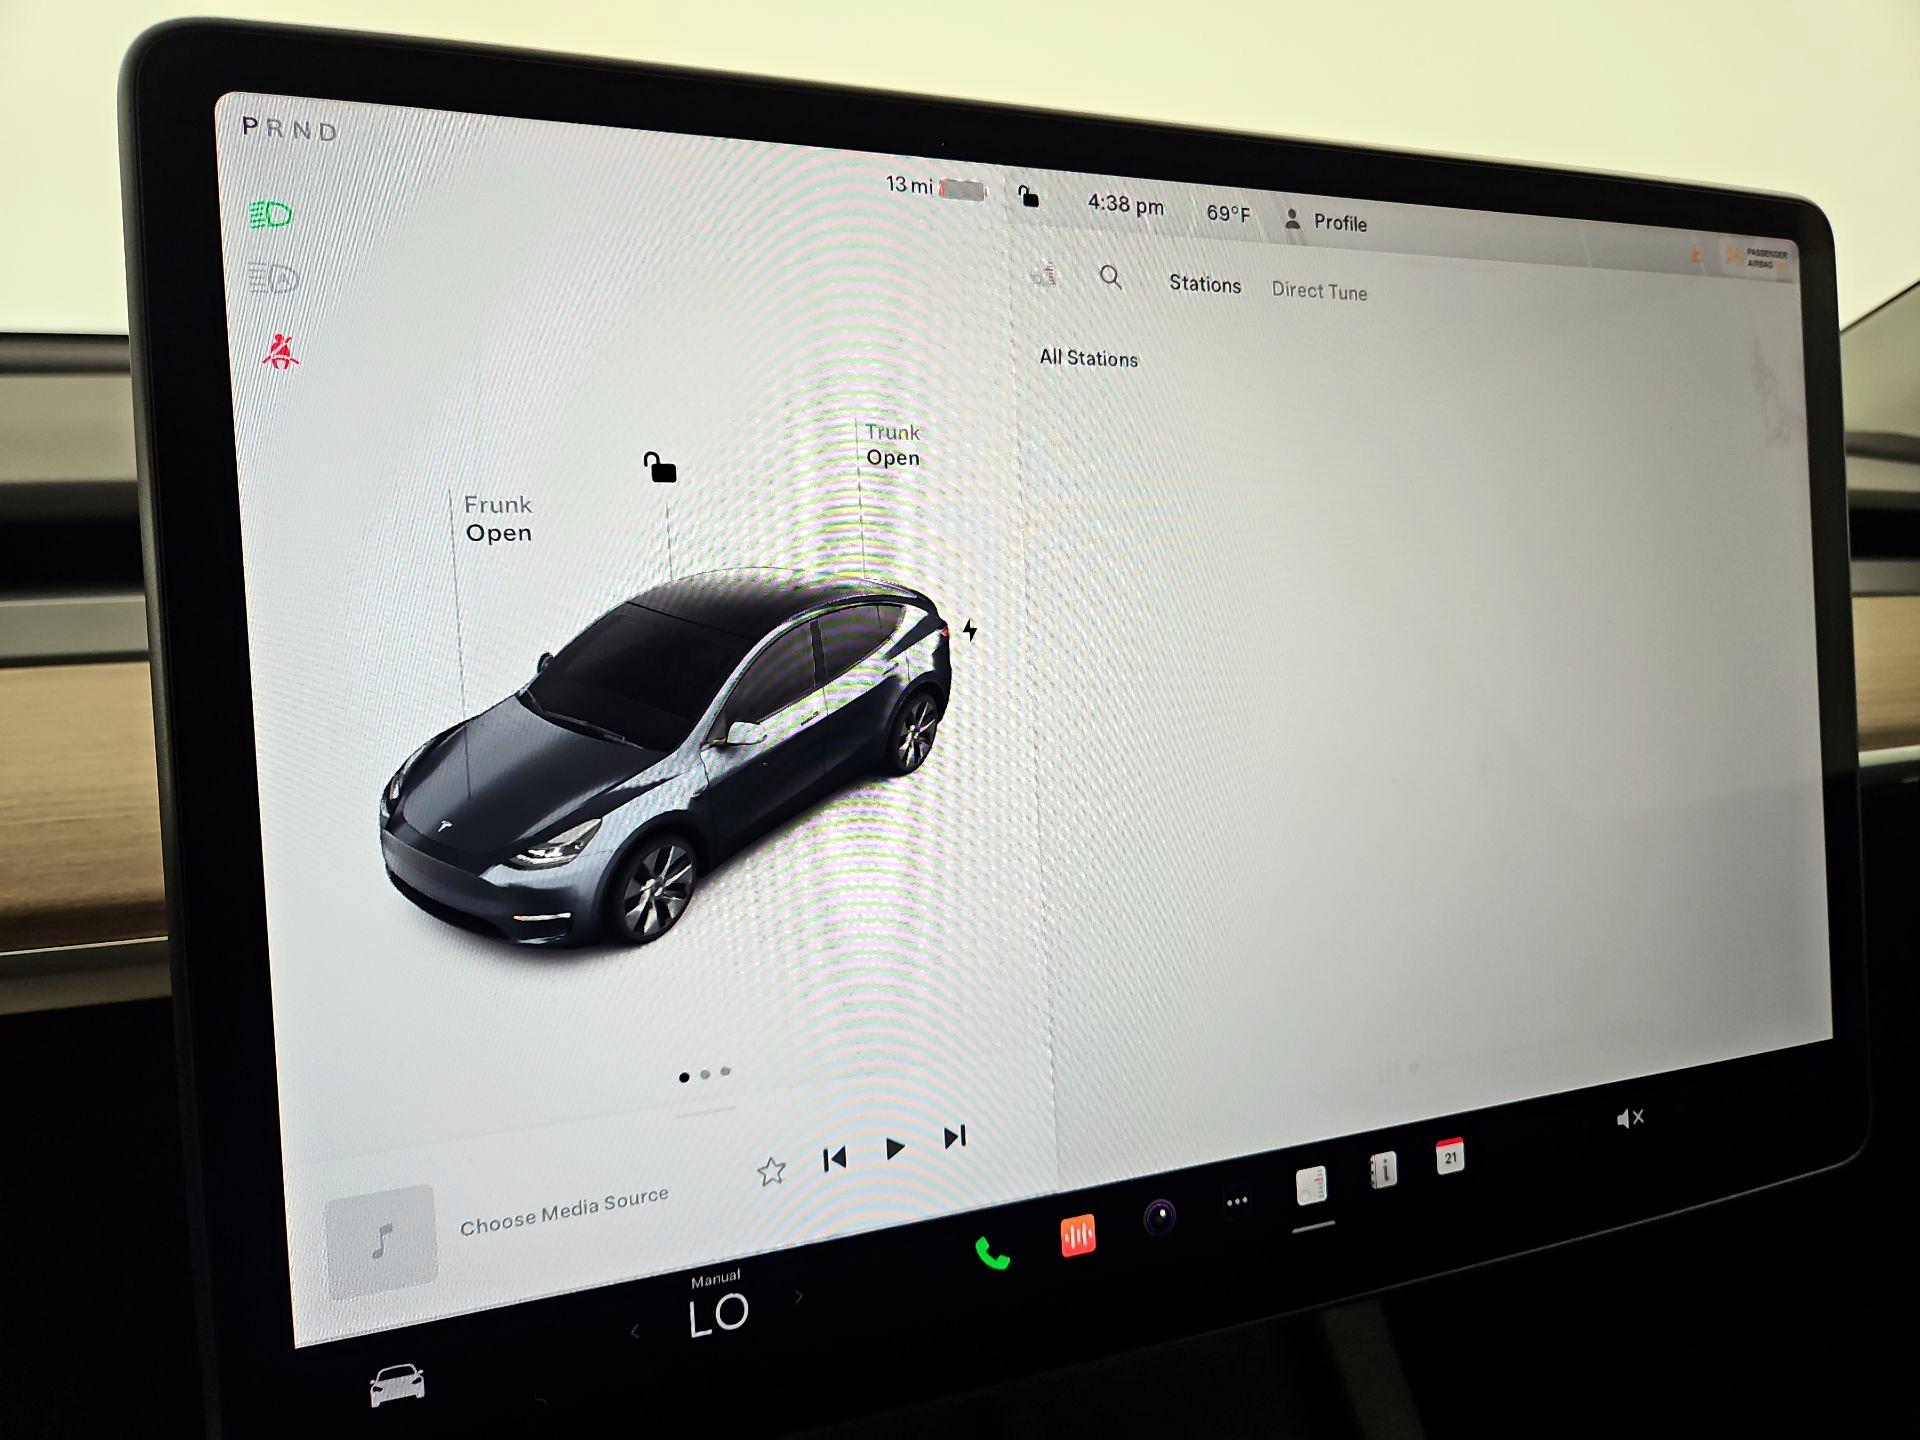1920x1440 pixels.
Task: Tap the green headlight indicator icon
Action: 270,214
